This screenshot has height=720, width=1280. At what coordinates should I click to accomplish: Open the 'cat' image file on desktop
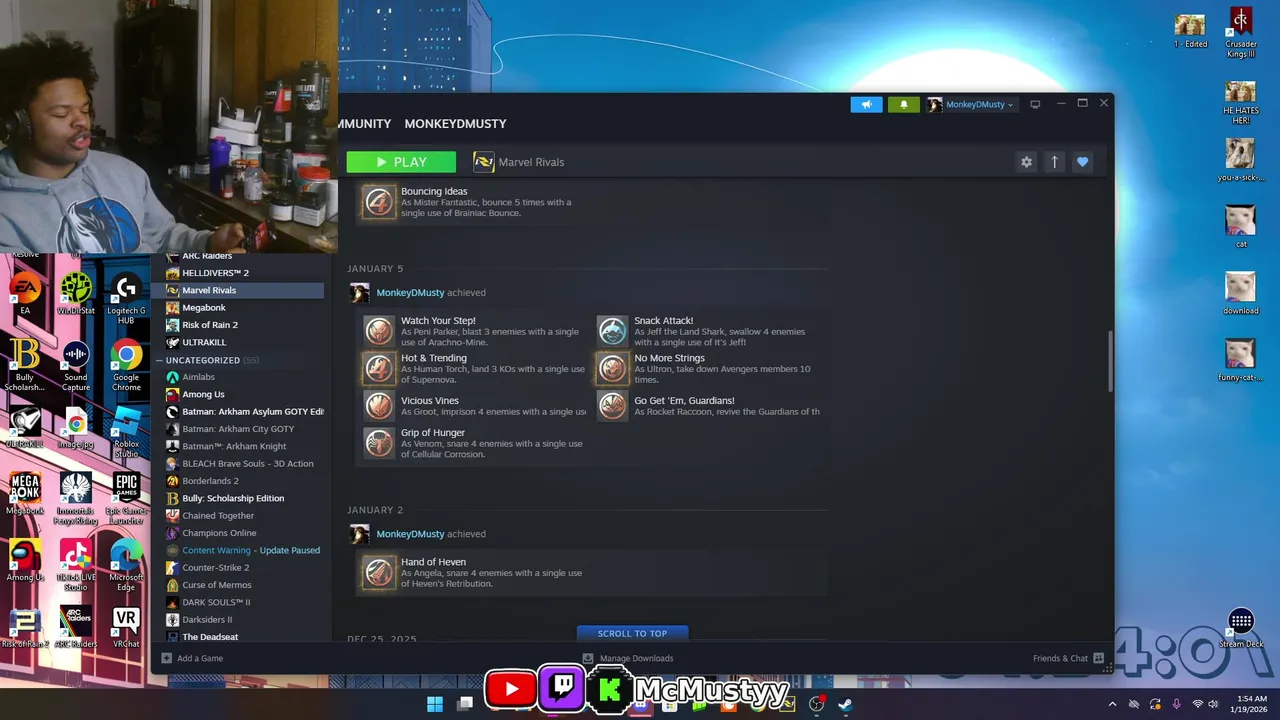tap(1241, 228)
